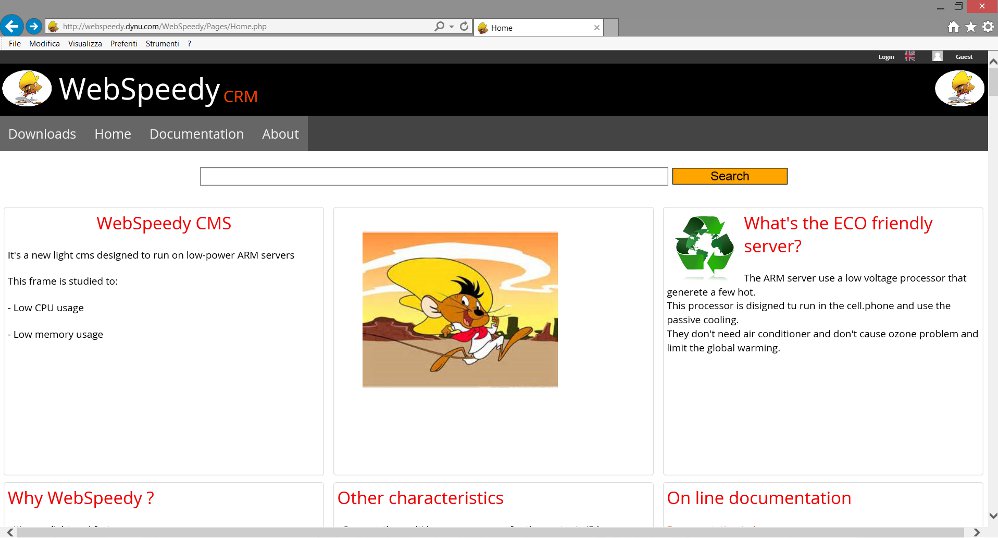Open the File menu

15,44
